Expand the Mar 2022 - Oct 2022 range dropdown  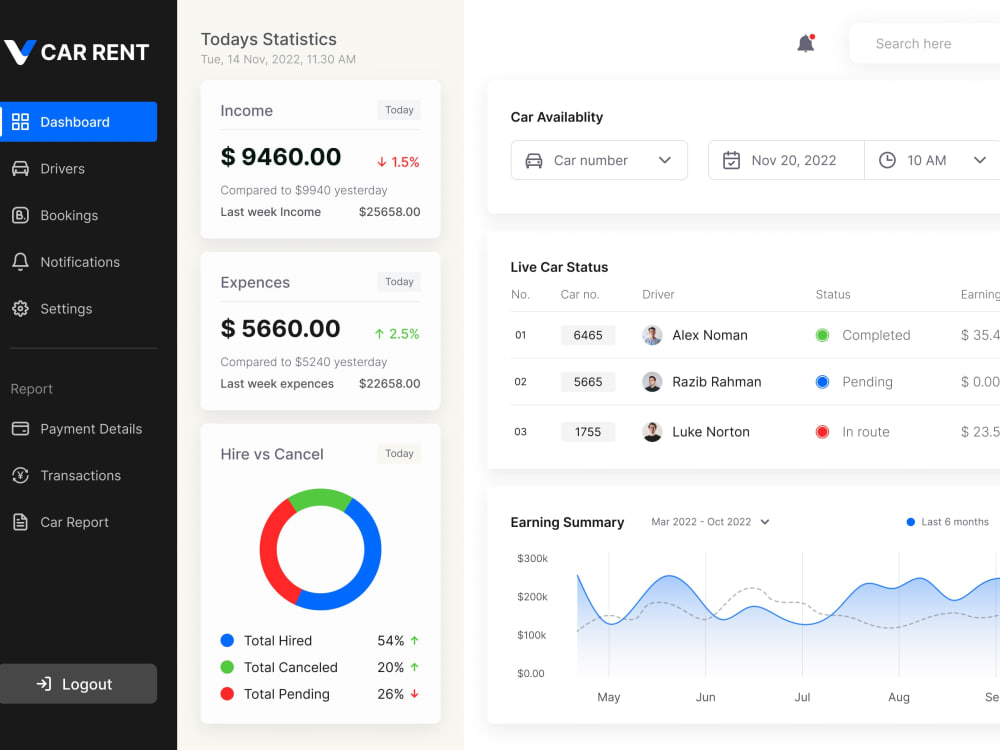pos(710,522)
